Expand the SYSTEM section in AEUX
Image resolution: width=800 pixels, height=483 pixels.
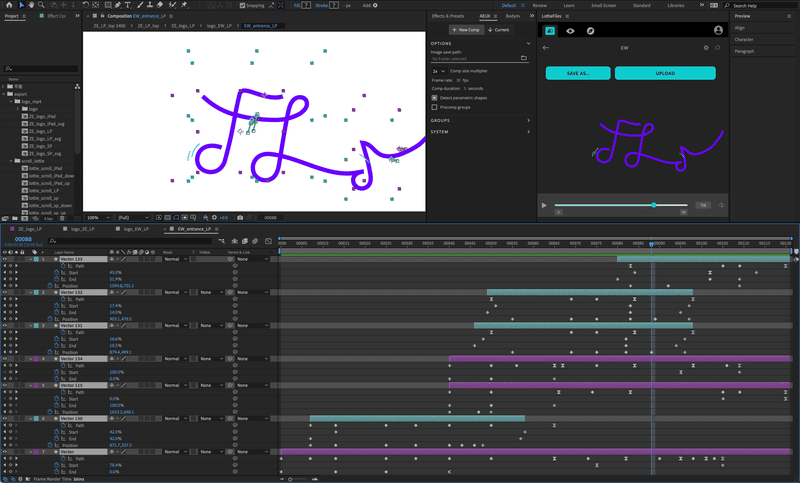[x=528, y=132]
